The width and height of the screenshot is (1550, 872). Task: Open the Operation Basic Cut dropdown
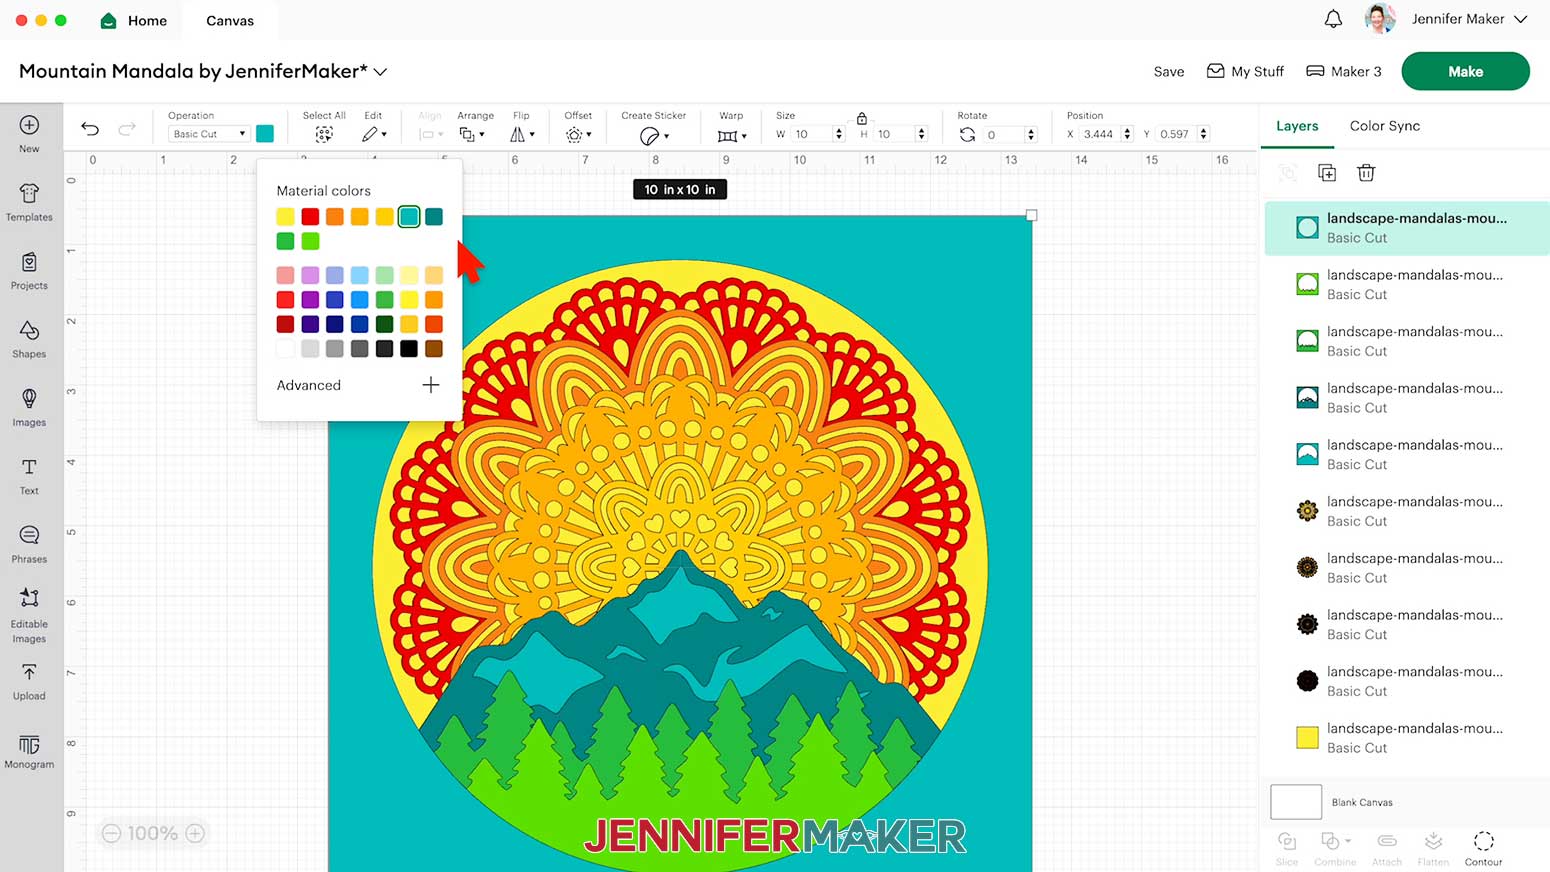click(208, 134)
